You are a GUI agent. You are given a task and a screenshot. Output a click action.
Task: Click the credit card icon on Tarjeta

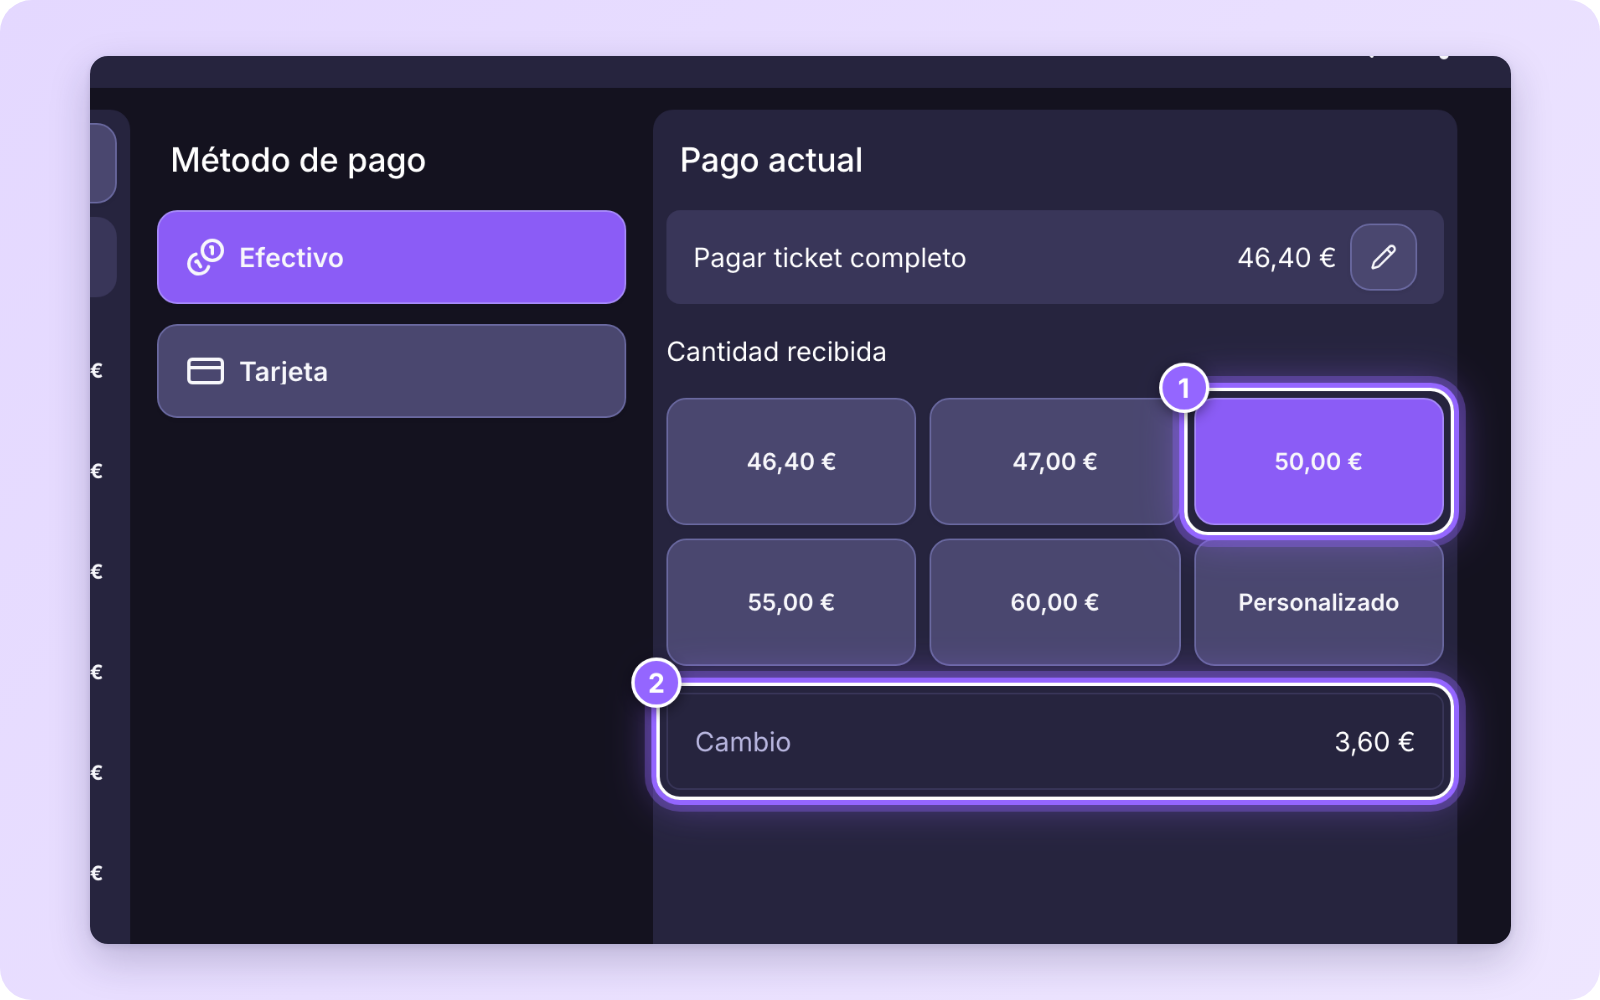click(x=205, y=371)
